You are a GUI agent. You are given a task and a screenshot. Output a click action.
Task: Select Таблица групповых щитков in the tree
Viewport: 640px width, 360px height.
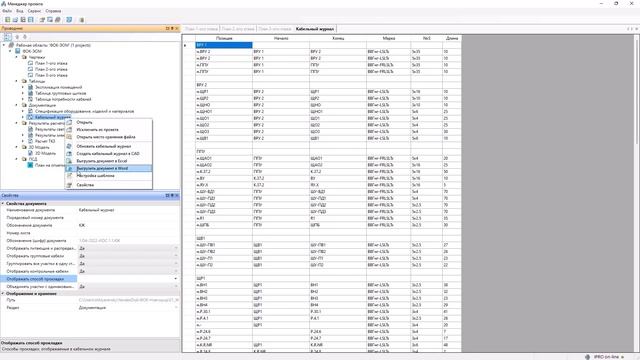click(x=60, y=93)
